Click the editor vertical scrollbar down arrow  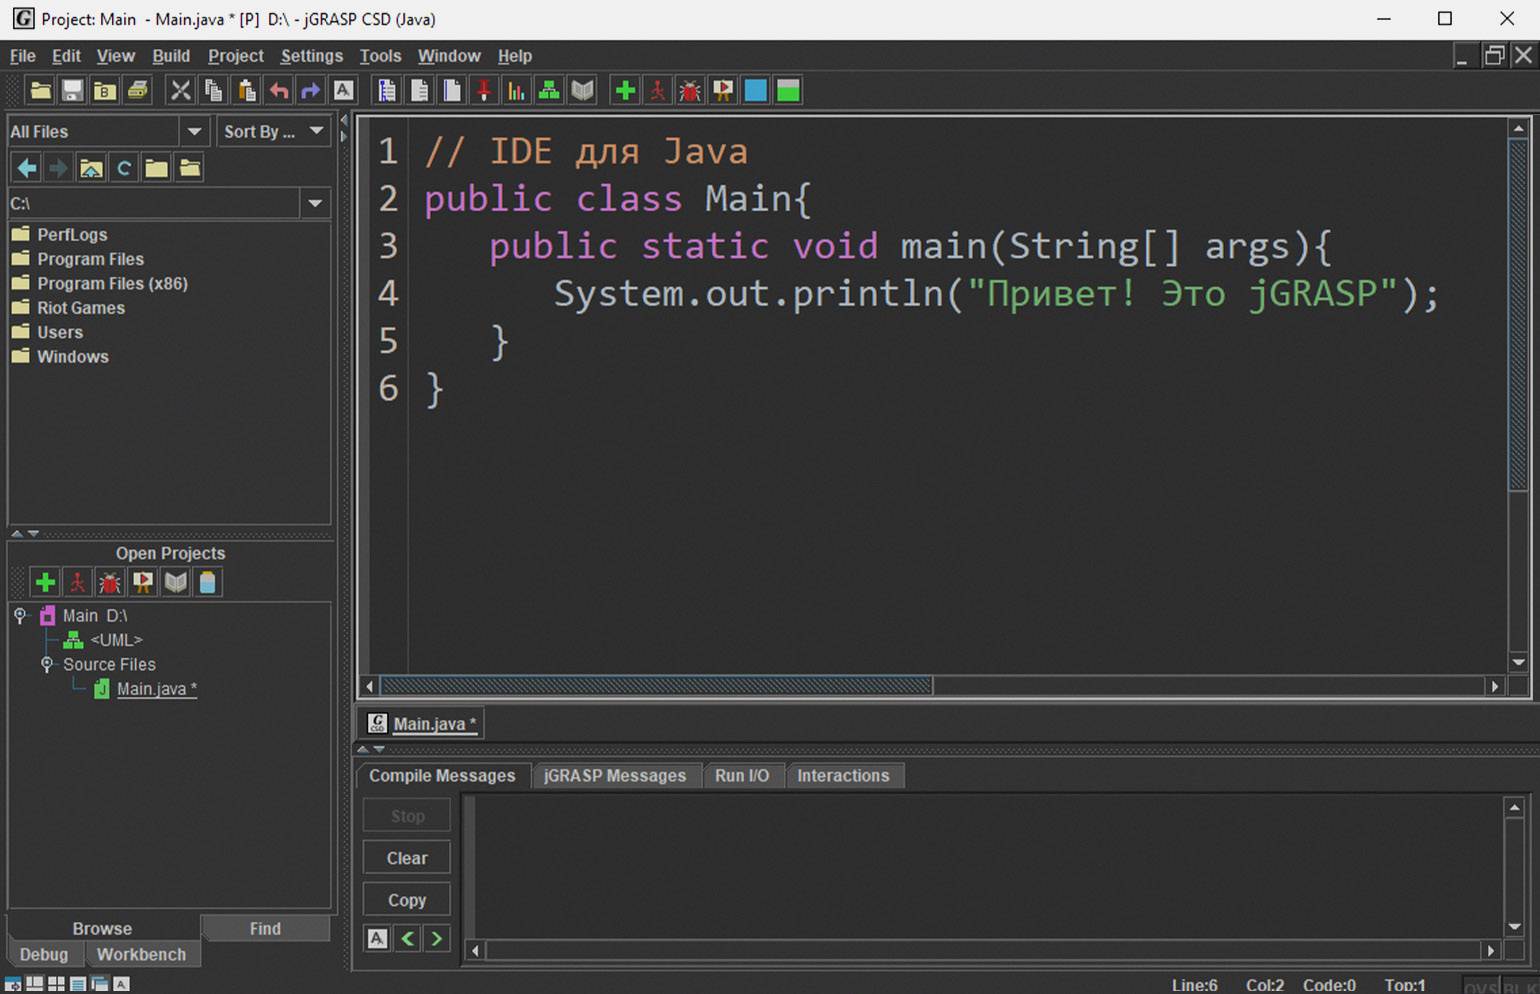1518,662
